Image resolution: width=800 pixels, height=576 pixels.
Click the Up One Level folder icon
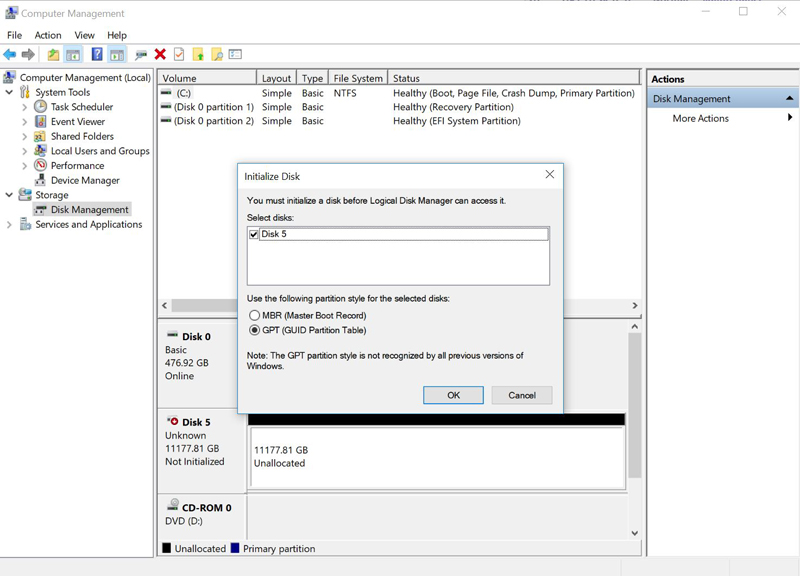tap(53, 55)
